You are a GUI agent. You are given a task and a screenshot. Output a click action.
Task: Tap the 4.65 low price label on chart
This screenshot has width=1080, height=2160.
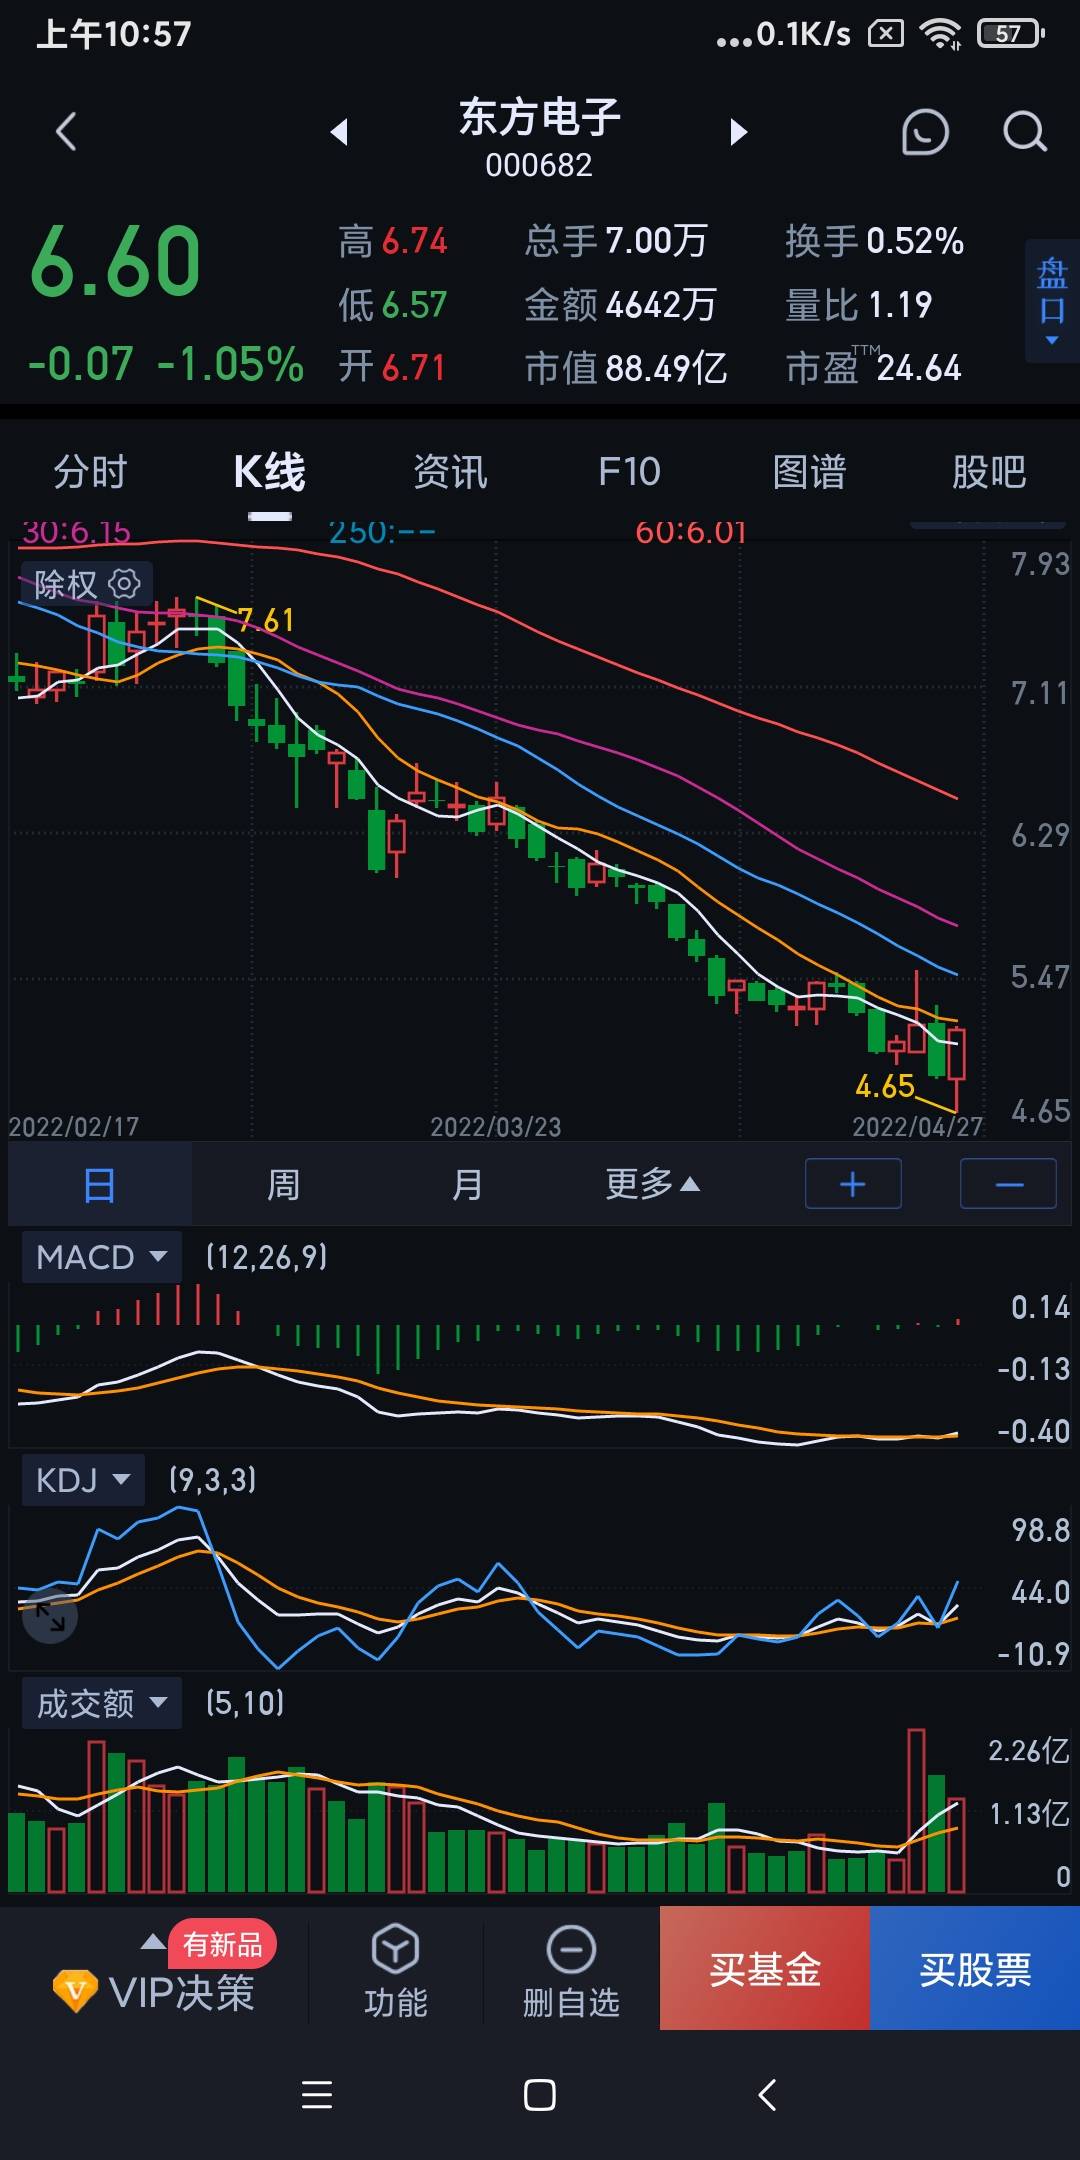click(x=885, y=1086)
